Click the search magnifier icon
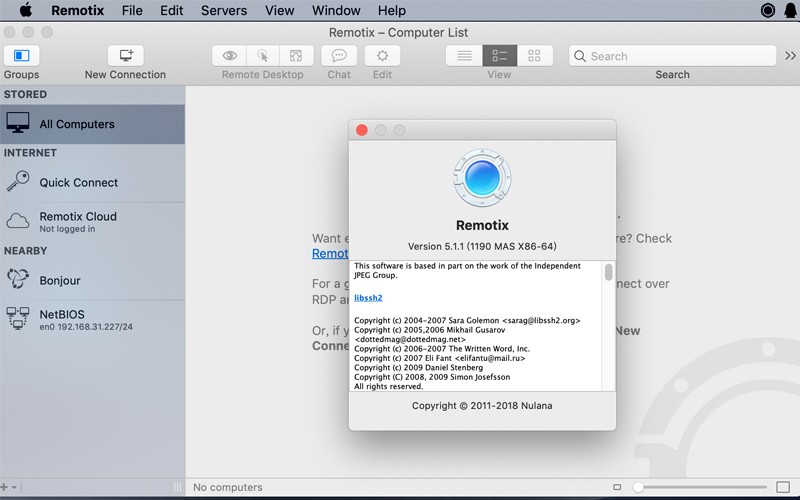The height and width of the screenshot is (500, 800). click(580, 56)
